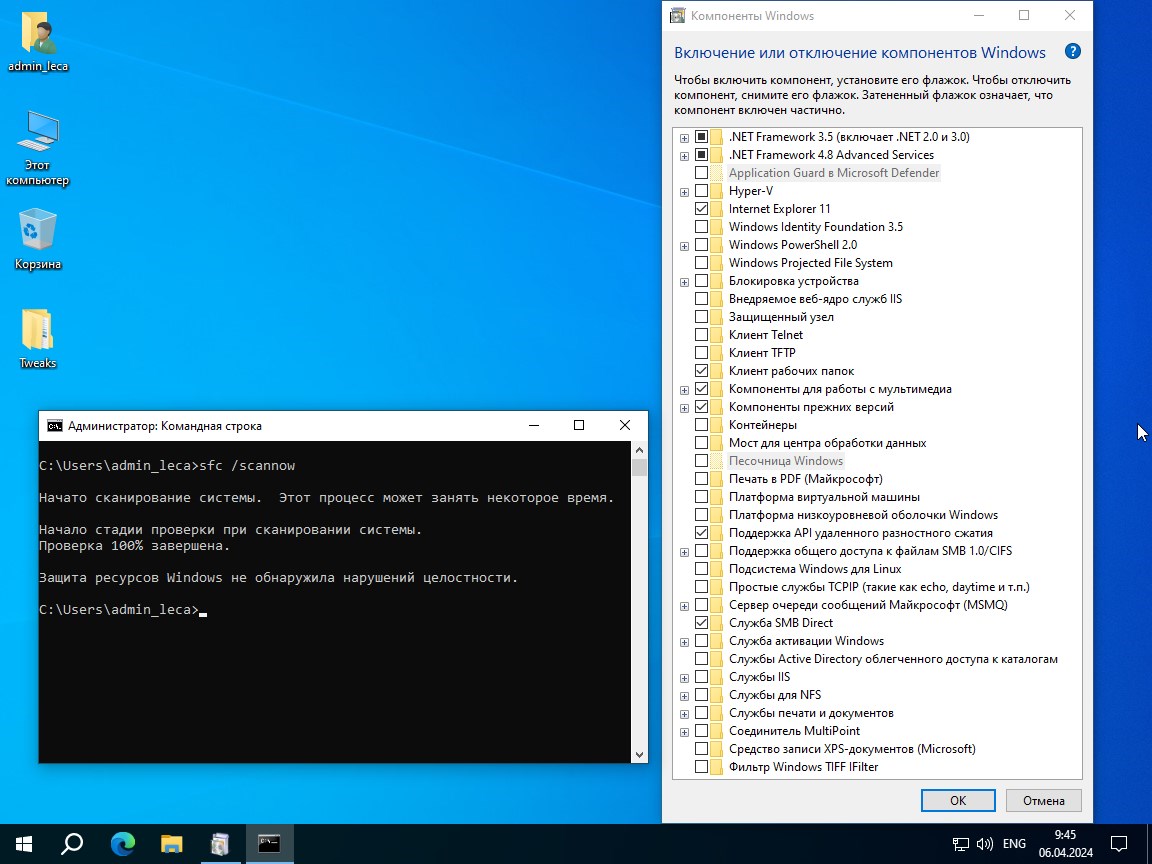Viewport: 1152px width, 864px height.
Task: Check the Подсистема Windows для Linux box
Action: tap(702, 569)
